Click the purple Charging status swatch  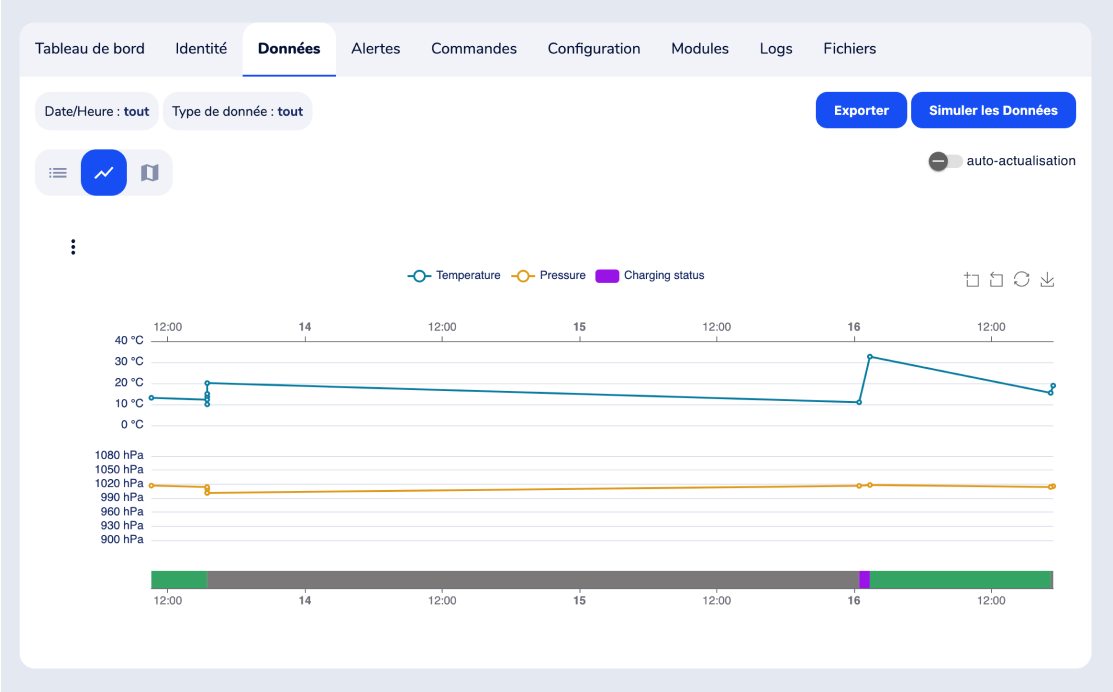(x=607, y=276)
